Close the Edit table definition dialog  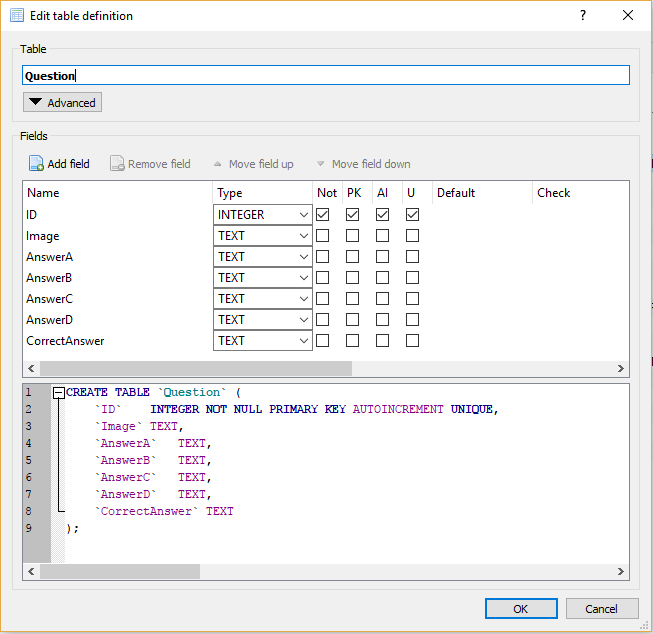click(627, 16)
